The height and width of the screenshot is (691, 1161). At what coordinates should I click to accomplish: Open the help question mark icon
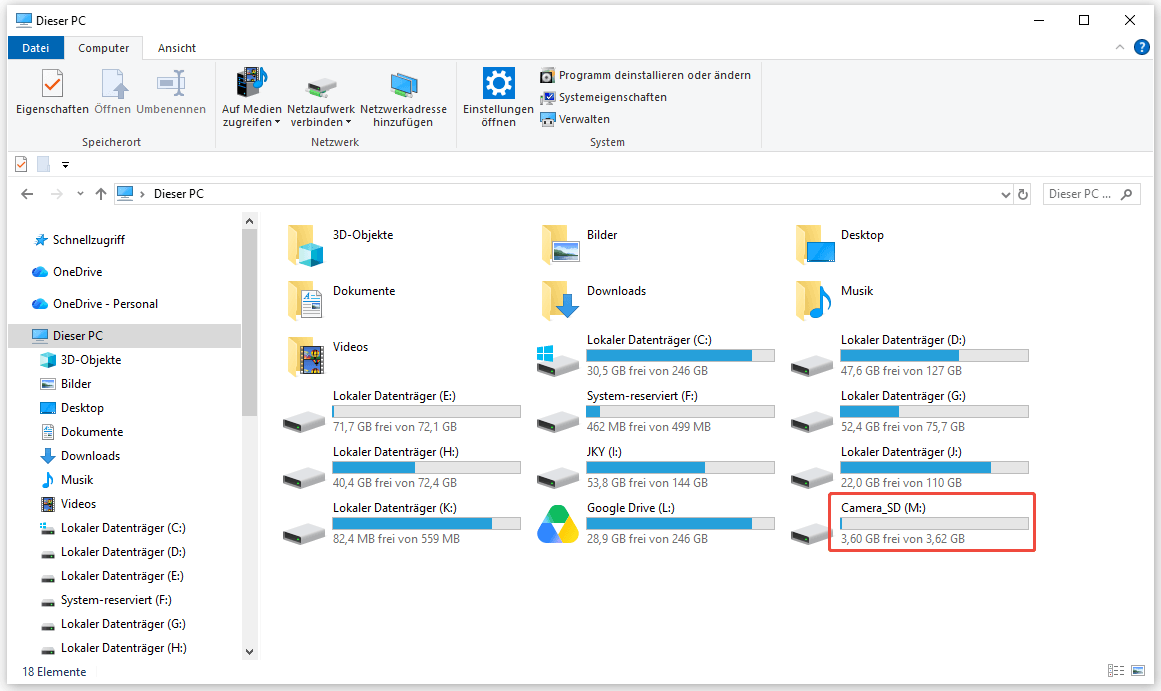(x=1142, y=47)
